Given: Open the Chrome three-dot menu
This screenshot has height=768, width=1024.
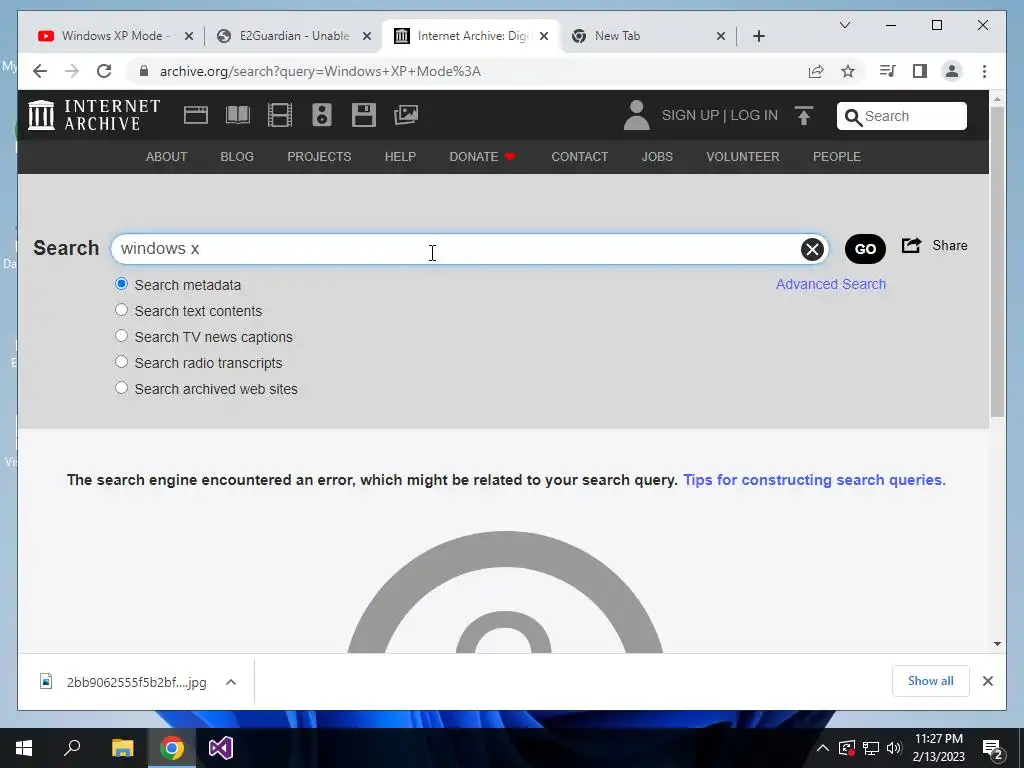Looking at the screenshot, I should (x=984, y=71).
